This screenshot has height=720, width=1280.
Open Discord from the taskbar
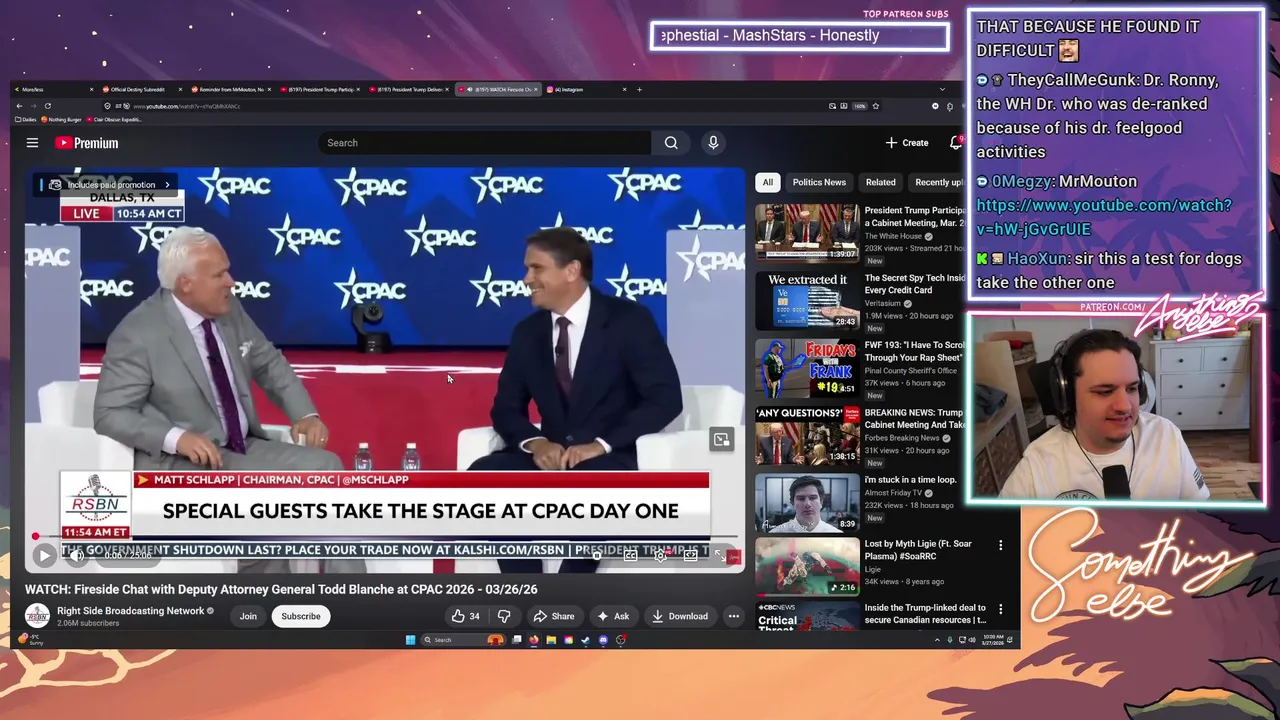(x=603, y=640)
